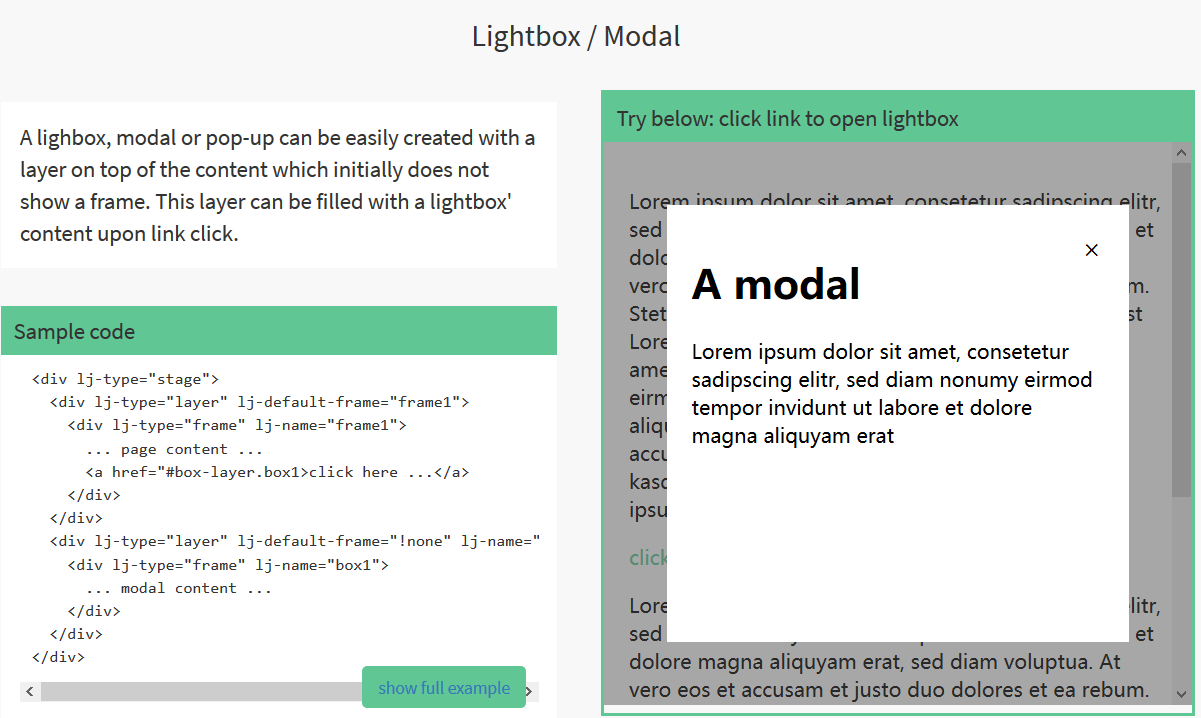
Task: Click the right arrow of the code scrollbar
Action: [530, 691]
